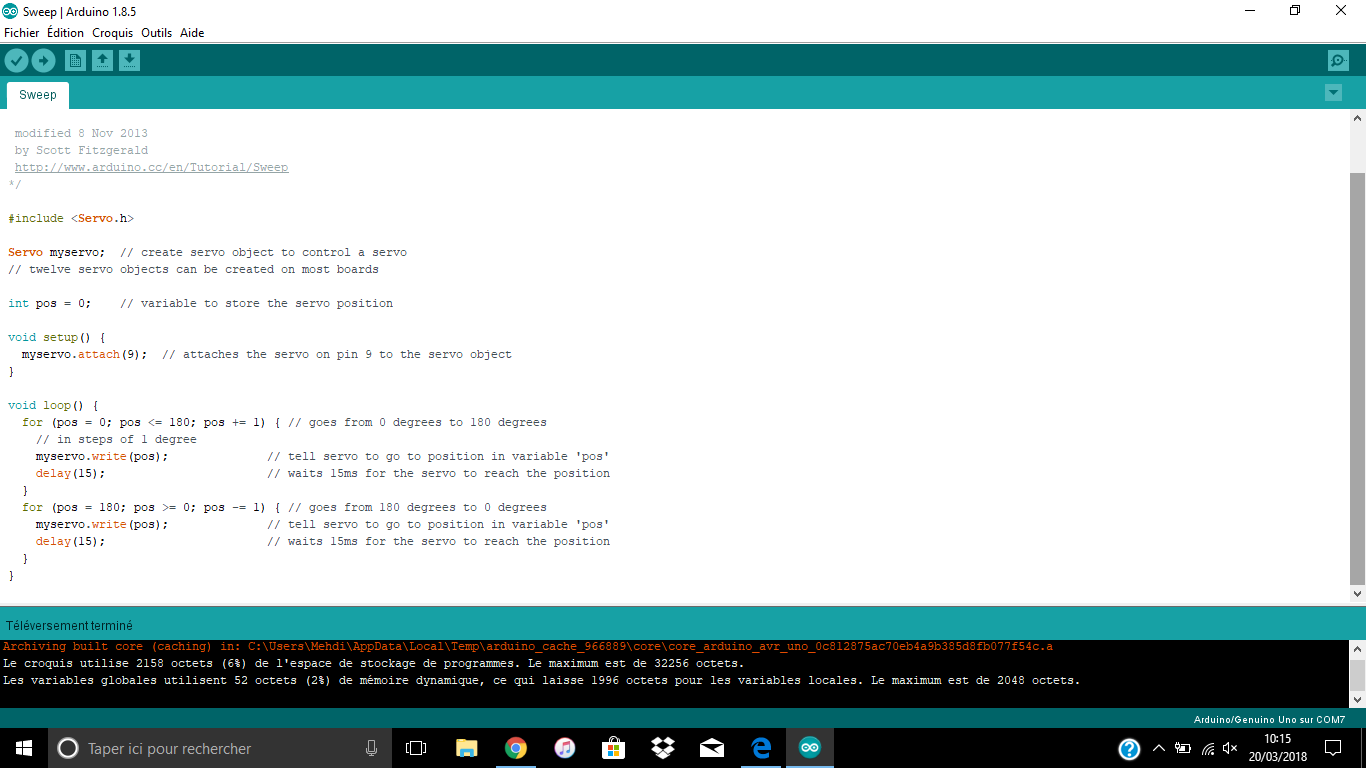The image size is (1366, 768).
Task: Toggle the speaker volume mute icon
Action: pos(1231,748)
